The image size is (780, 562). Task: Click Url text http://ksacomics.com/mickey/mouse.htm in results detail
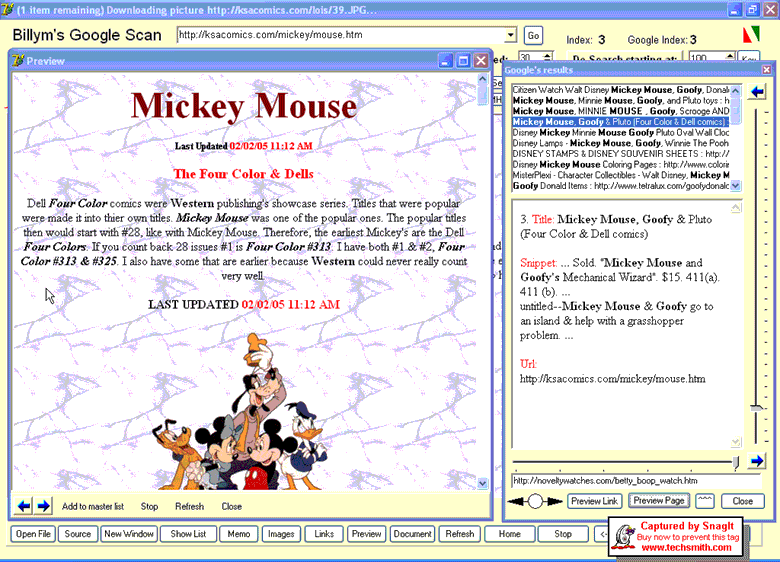612,379
